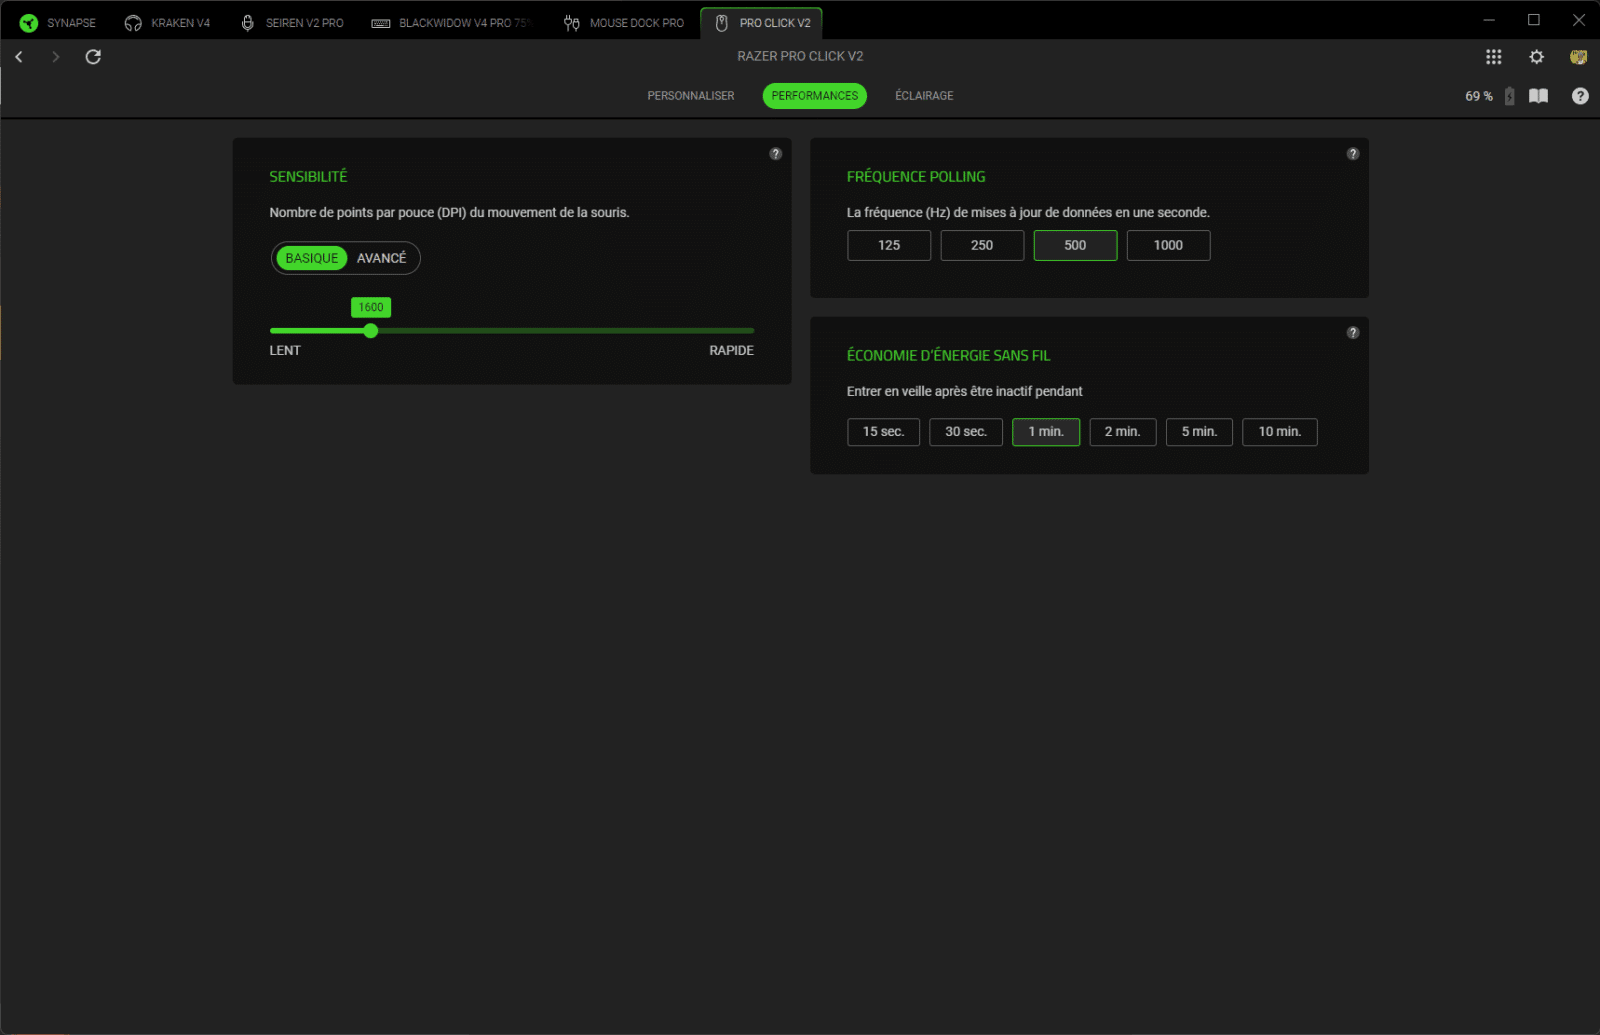
Task: Open the user profile avatar
Action: point(1579,57)
